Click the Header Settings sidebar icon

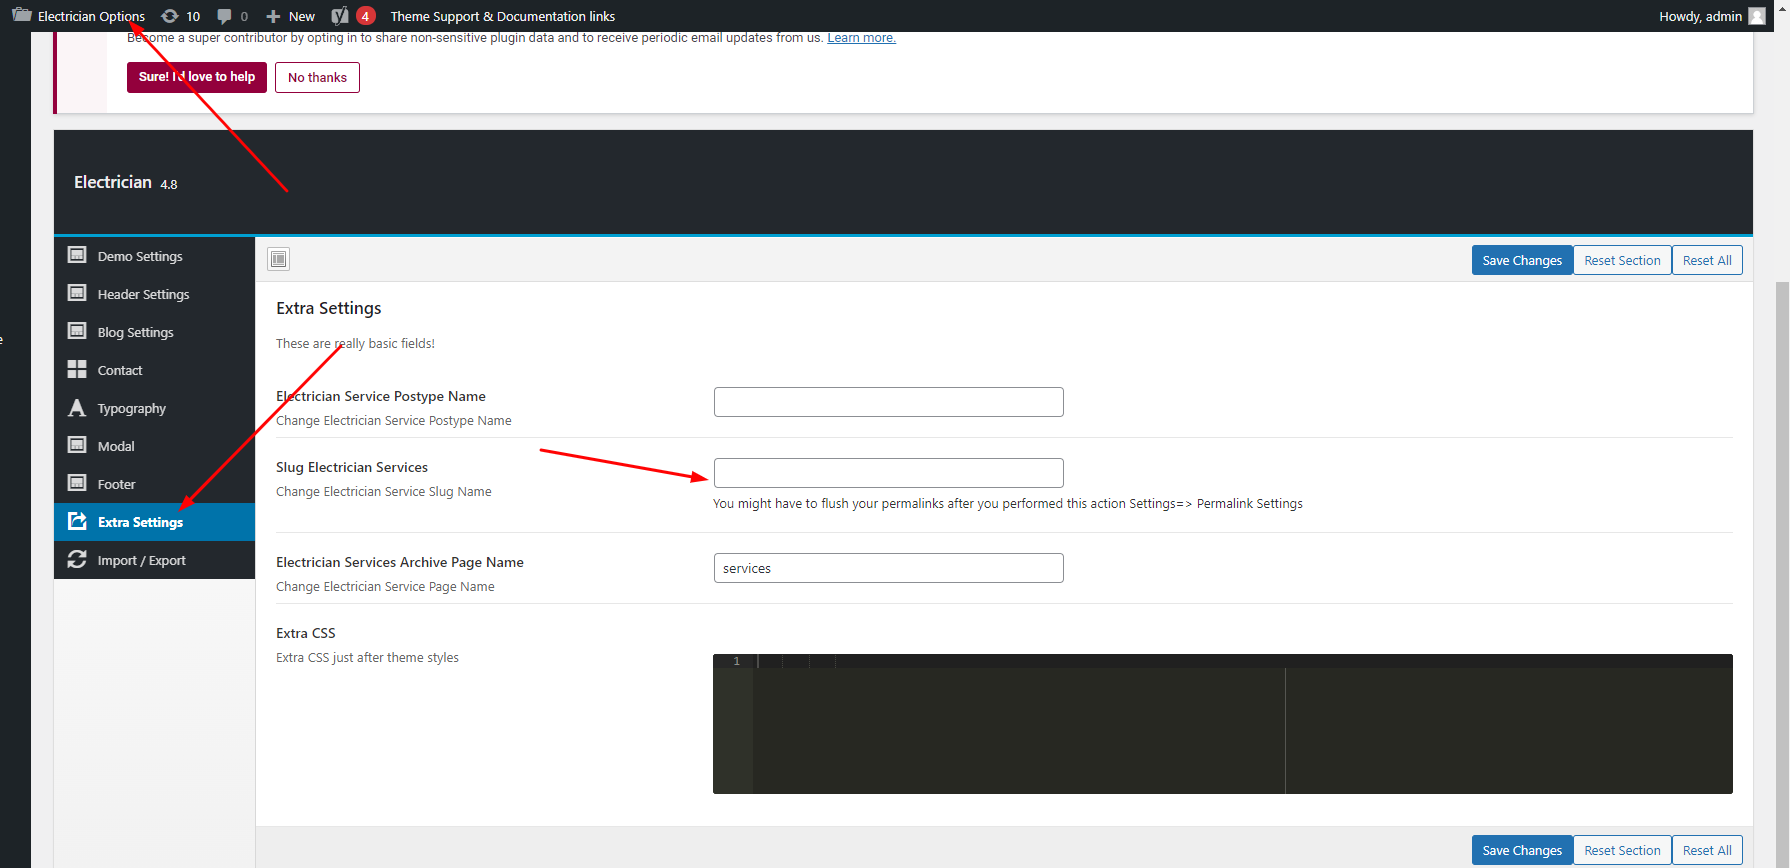77,293
